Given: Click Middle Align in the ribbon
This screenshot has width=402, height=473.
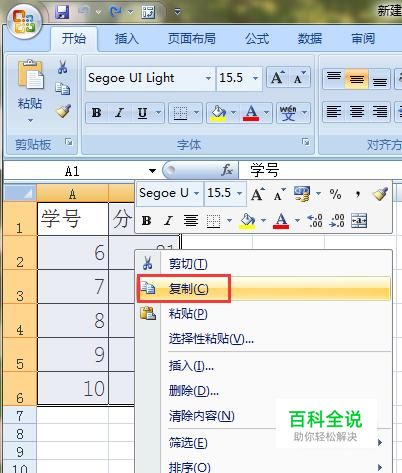Looking at the screenshot, I should tap(357, 79).
